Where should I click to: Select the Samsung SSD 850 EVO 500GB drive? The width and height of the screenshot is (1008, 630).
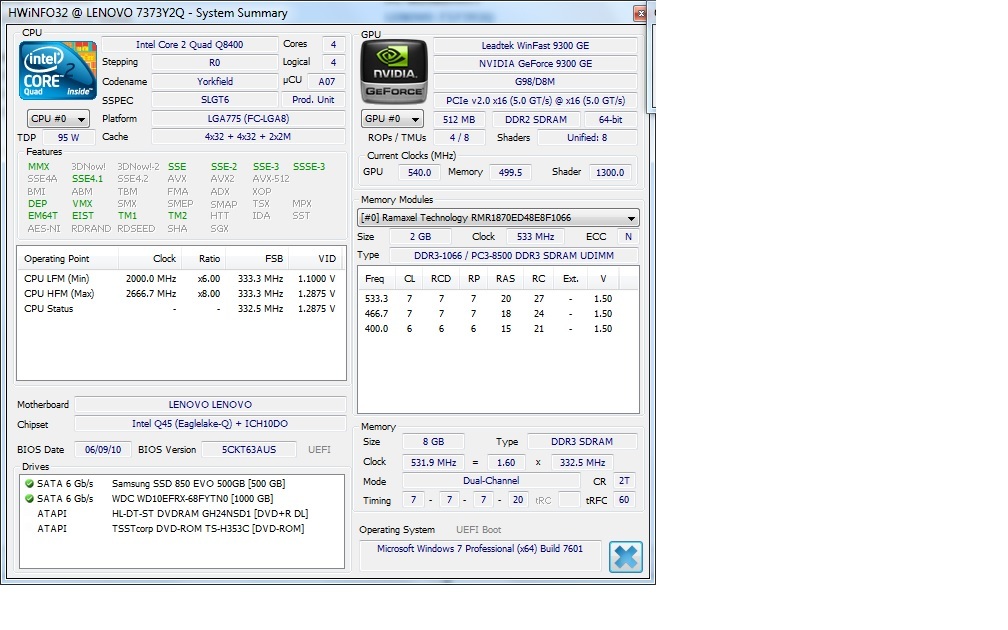point(182,483)
